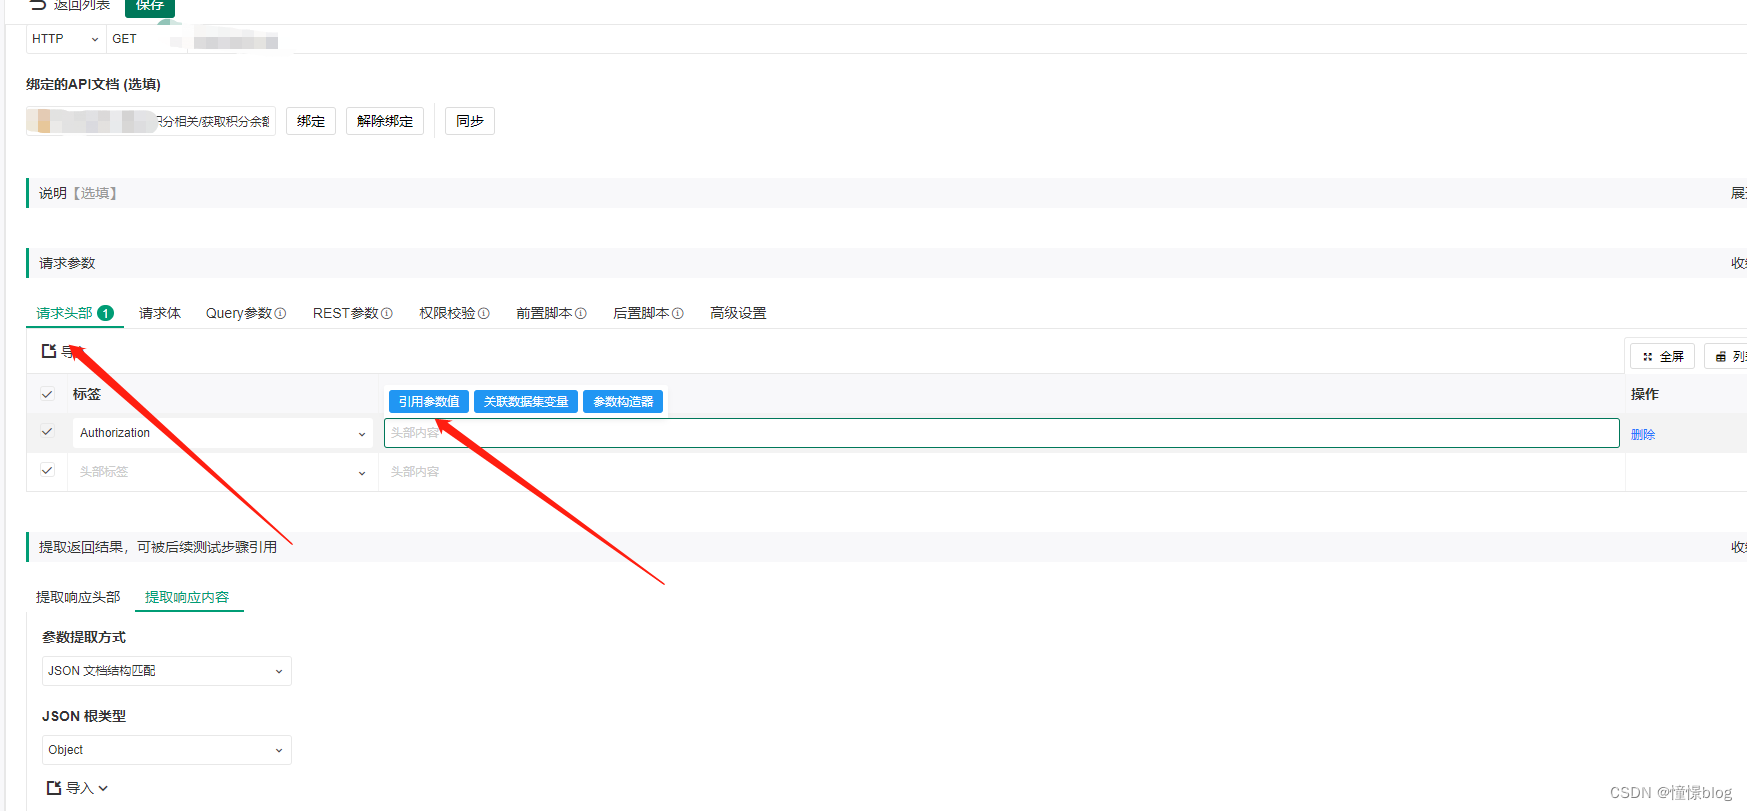Image resolution: width=1747 pixels, height=811 pixels.
Task: Click the 绑定 bind button
Action: [x=311, y=121]
